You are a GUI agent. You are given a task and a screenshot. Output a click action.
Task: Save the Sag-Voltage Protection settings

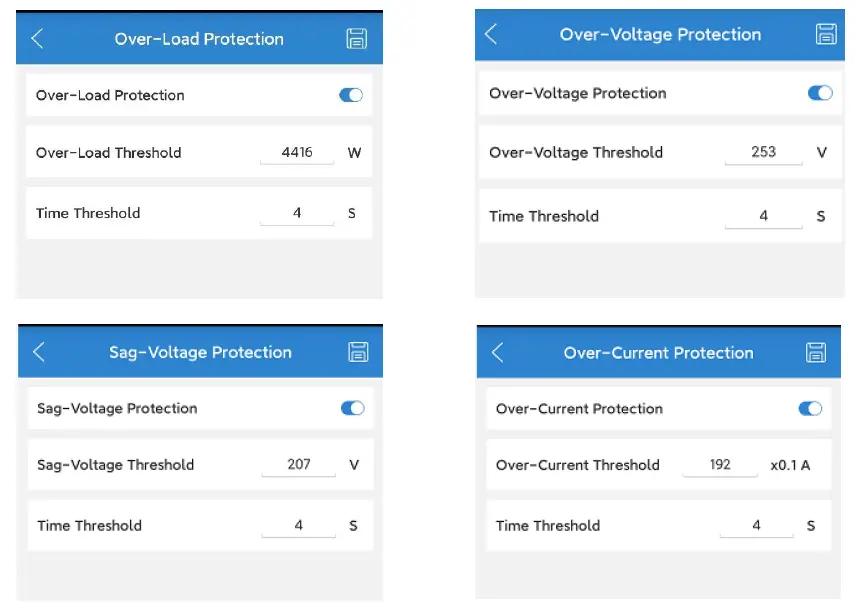[x=357, y=352]
